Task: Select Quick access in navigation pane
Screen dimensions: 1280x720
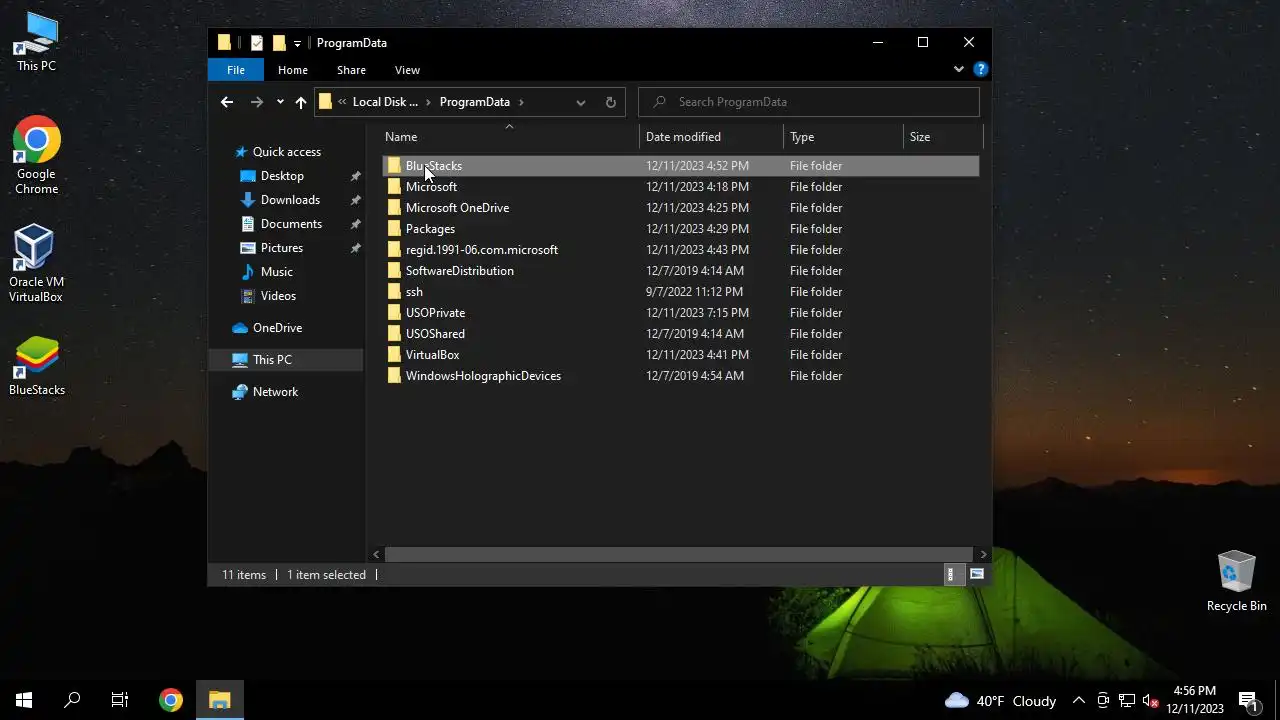Action: coord(286,152)
